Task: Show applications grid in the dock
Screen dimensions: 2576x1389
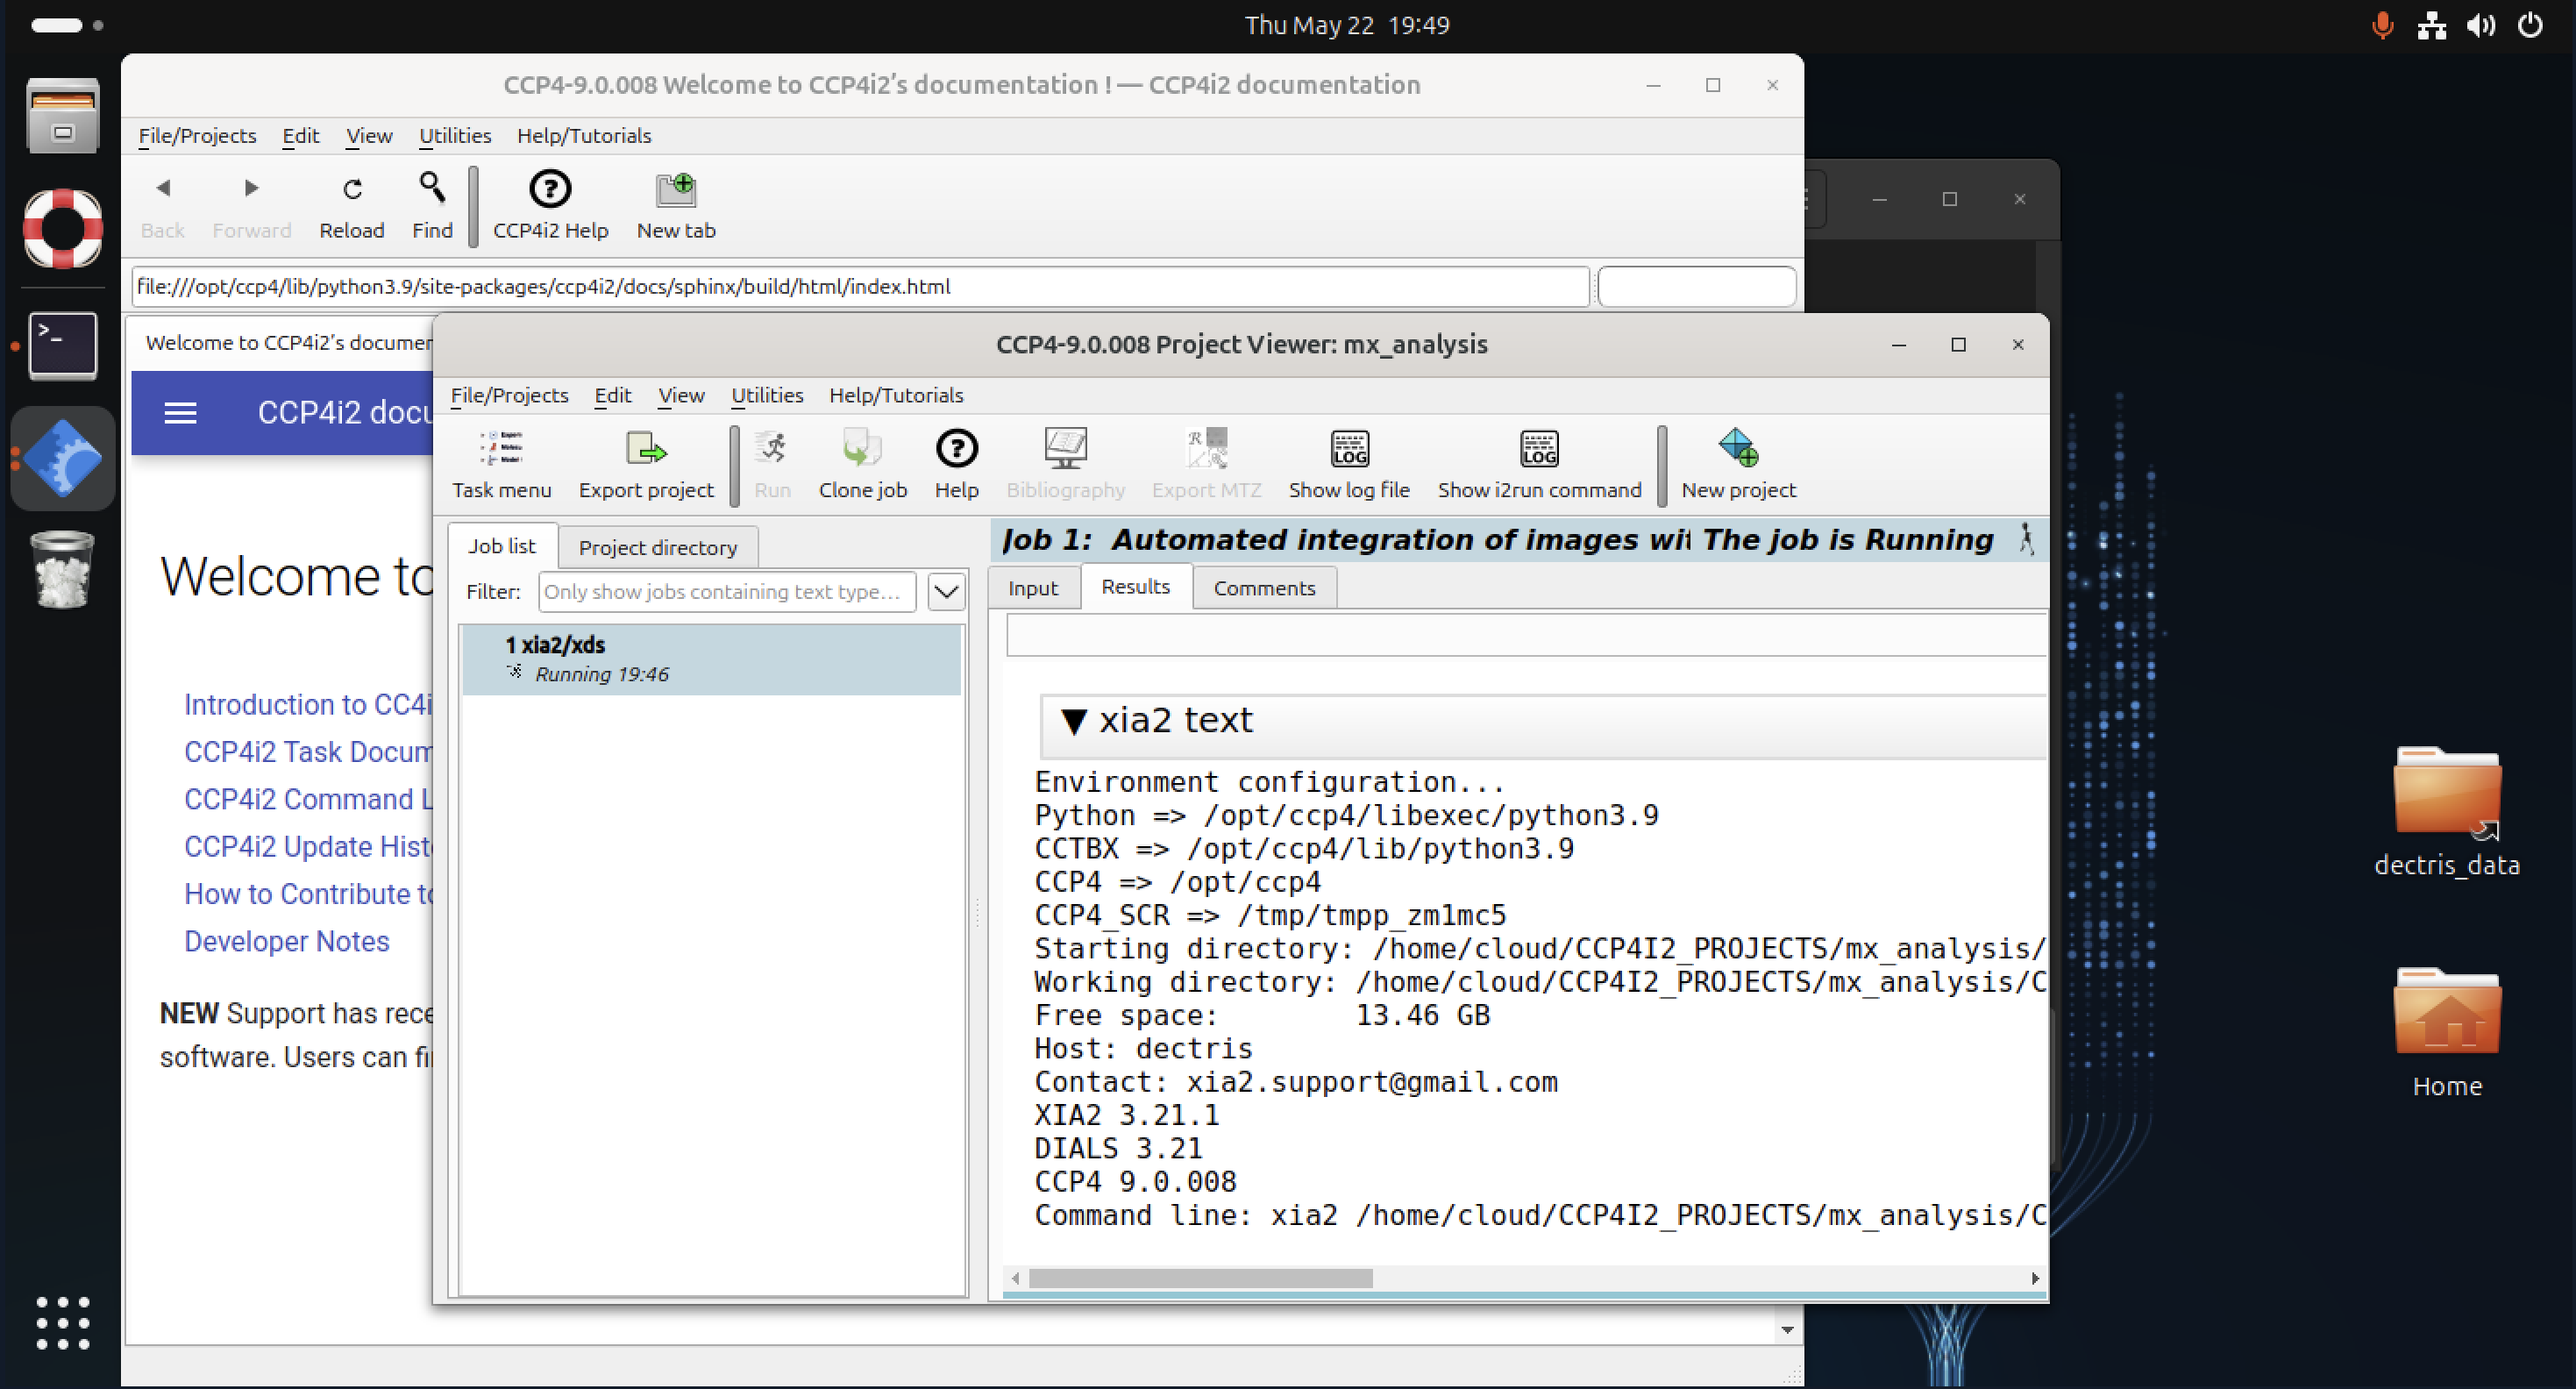Action: click(x=63, y=1323)
